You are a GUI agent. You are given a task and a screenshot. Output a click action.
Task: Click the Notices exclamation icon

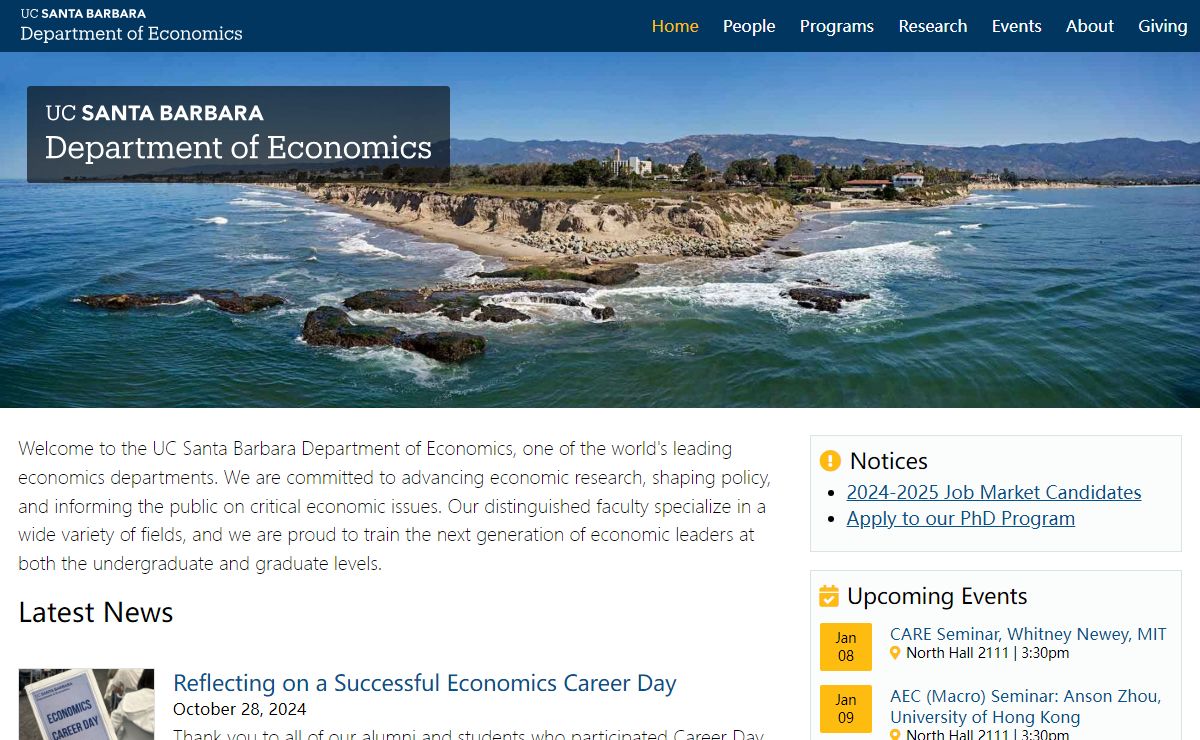click(830, 461)
